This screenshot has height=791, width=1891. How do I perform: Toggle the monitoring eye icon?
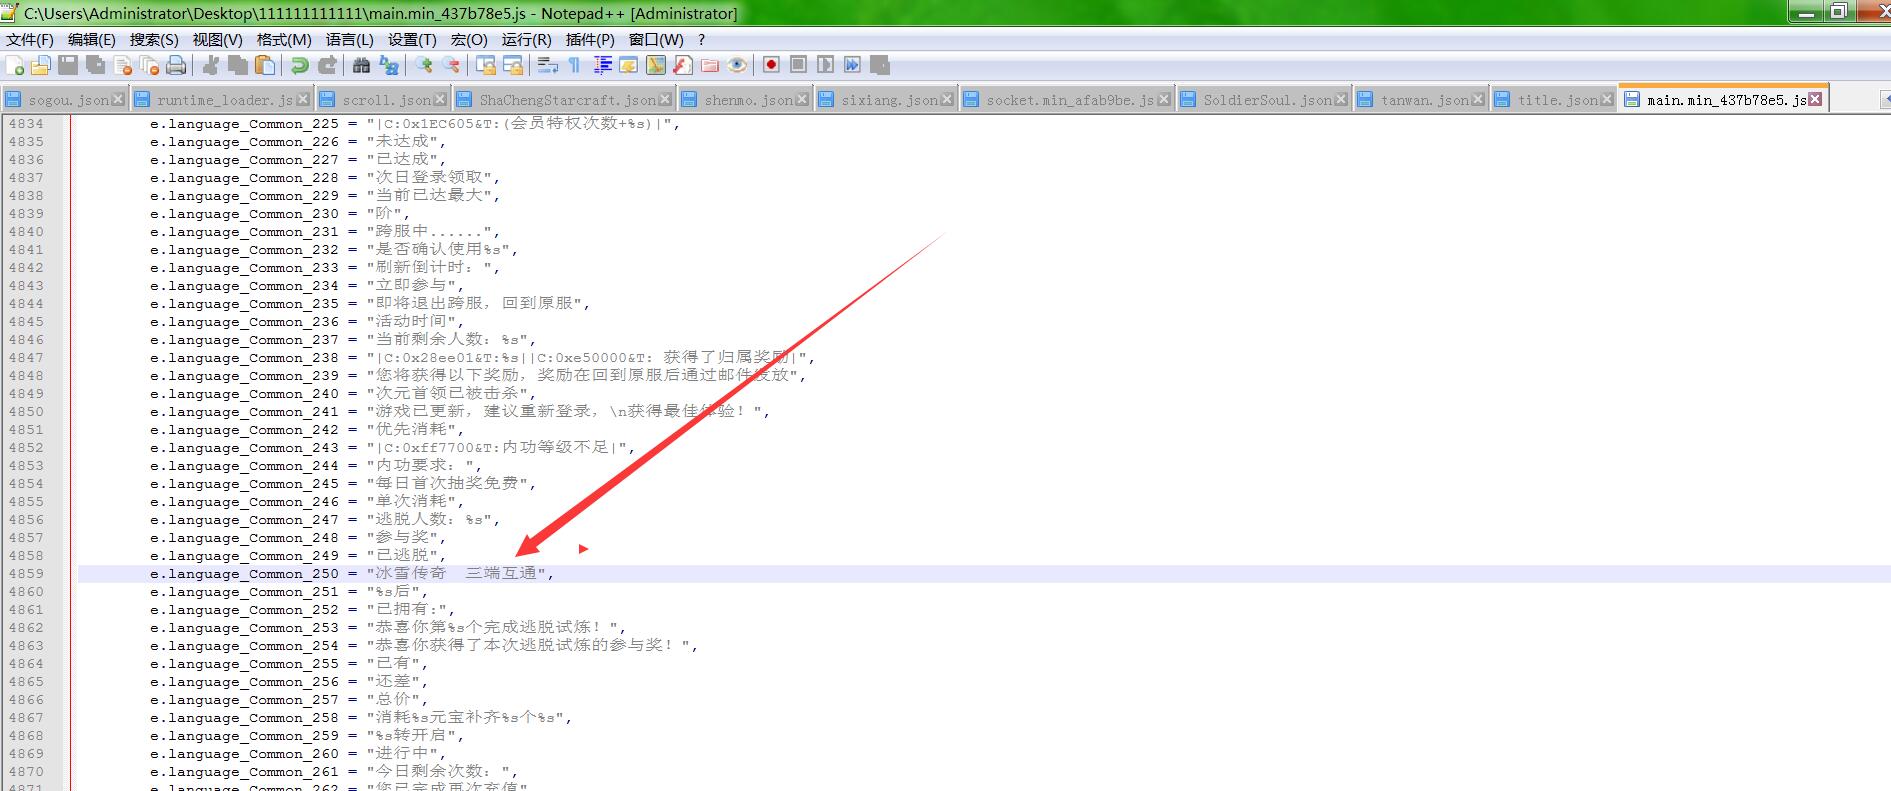737,66
